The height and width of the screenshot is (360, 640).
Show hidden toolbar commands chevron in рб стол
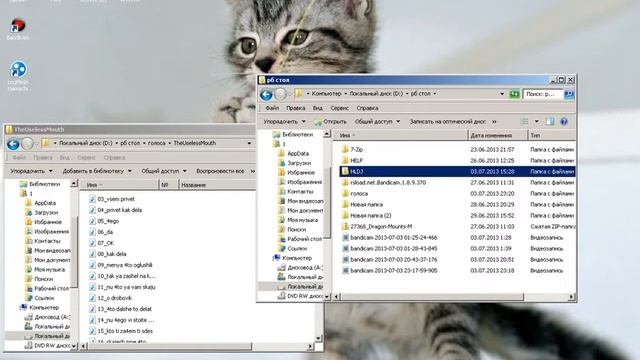[x=494, y=122]
